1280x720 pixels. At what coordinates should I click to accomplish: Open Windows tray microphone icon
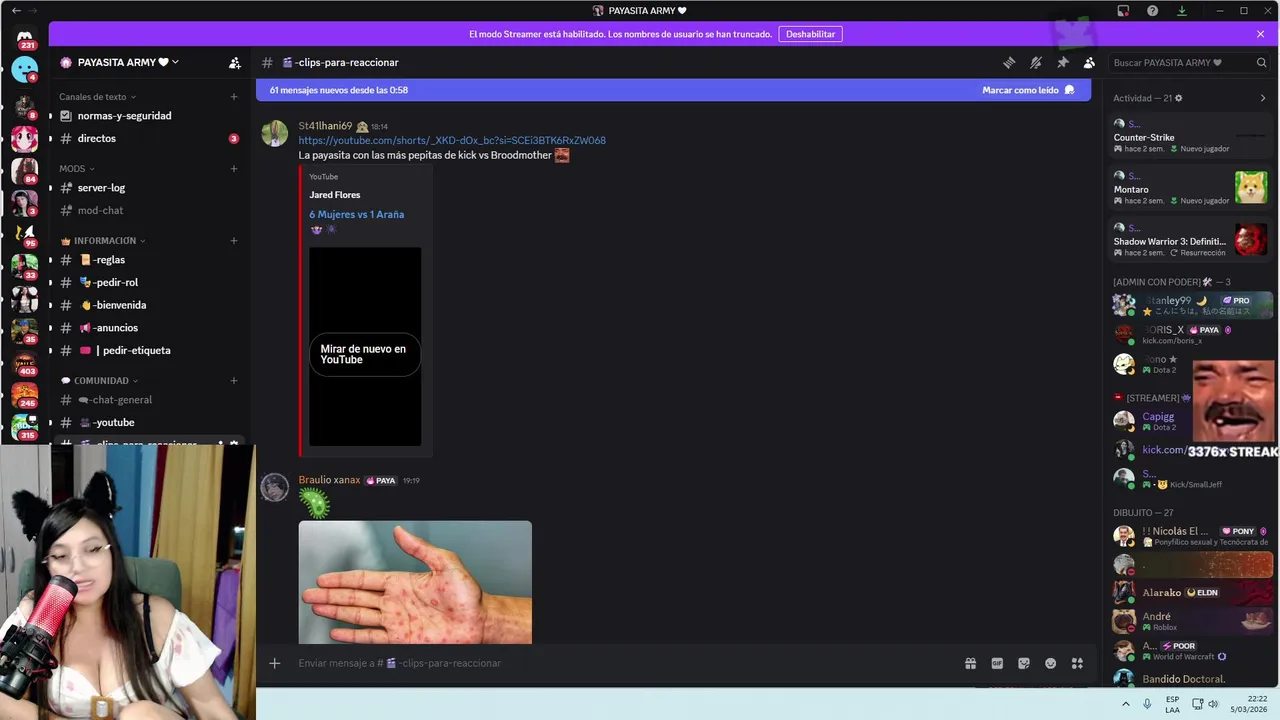click(x=1147, y=704)
